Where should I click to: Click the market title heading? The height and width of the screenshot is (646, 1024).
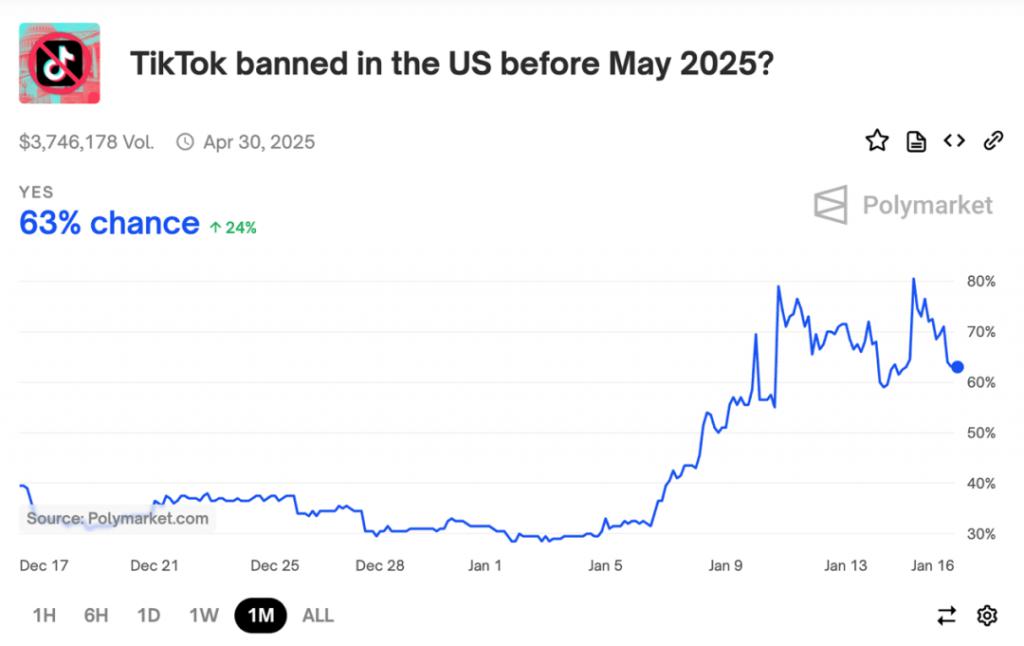pos(452,64)
